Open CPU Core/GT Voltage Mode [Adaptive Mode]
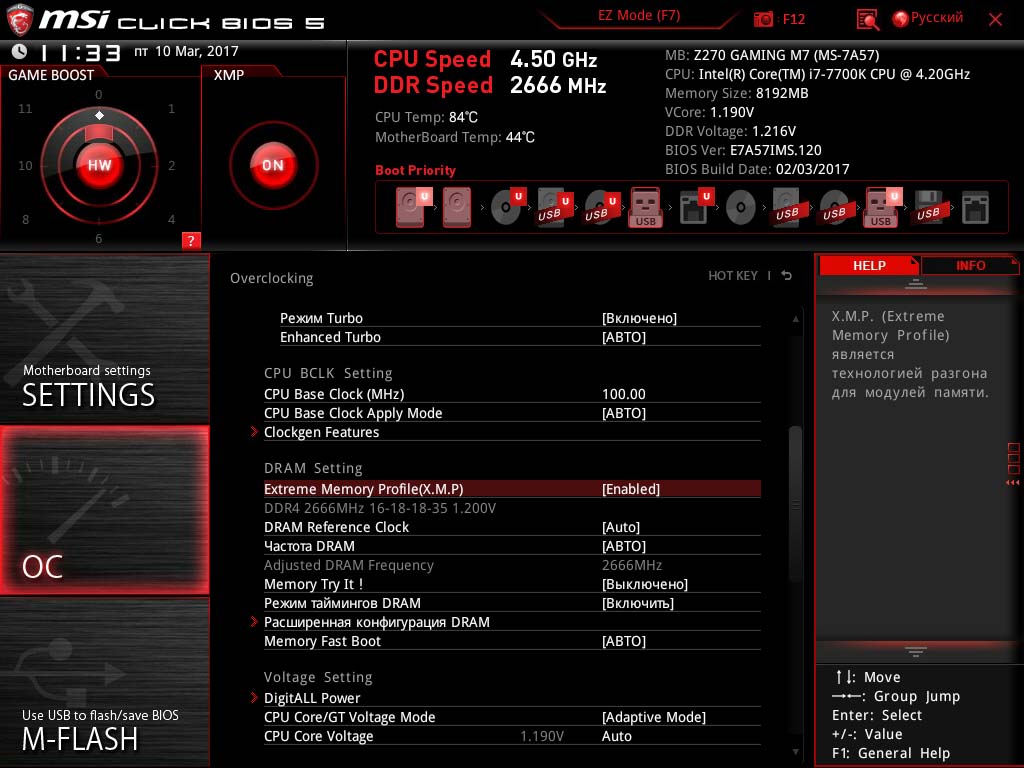The width and height of the screenshot is (1024, 768). pyautogui.click(x=653, y=717)
